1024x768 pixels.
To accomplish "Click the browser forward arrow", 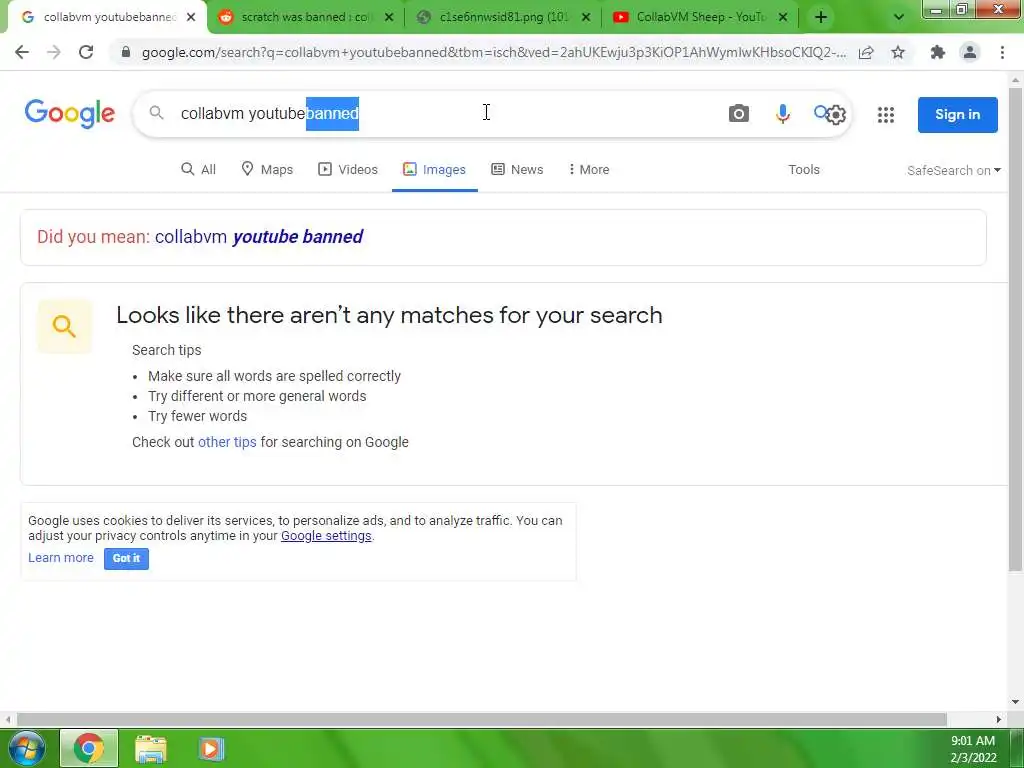I will (54, 52).
